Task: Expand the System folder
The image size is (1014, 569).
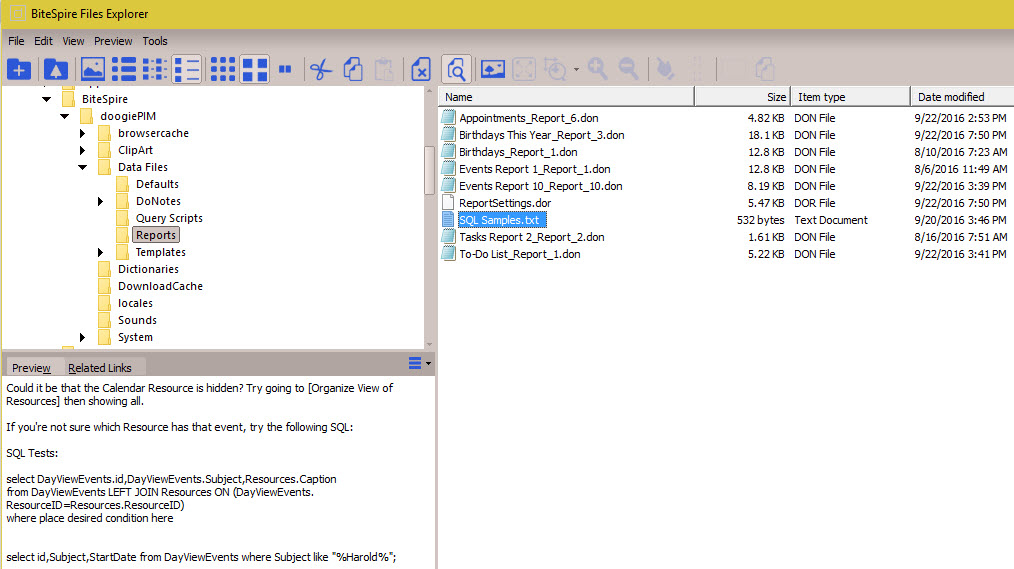Action: [82, 337]
